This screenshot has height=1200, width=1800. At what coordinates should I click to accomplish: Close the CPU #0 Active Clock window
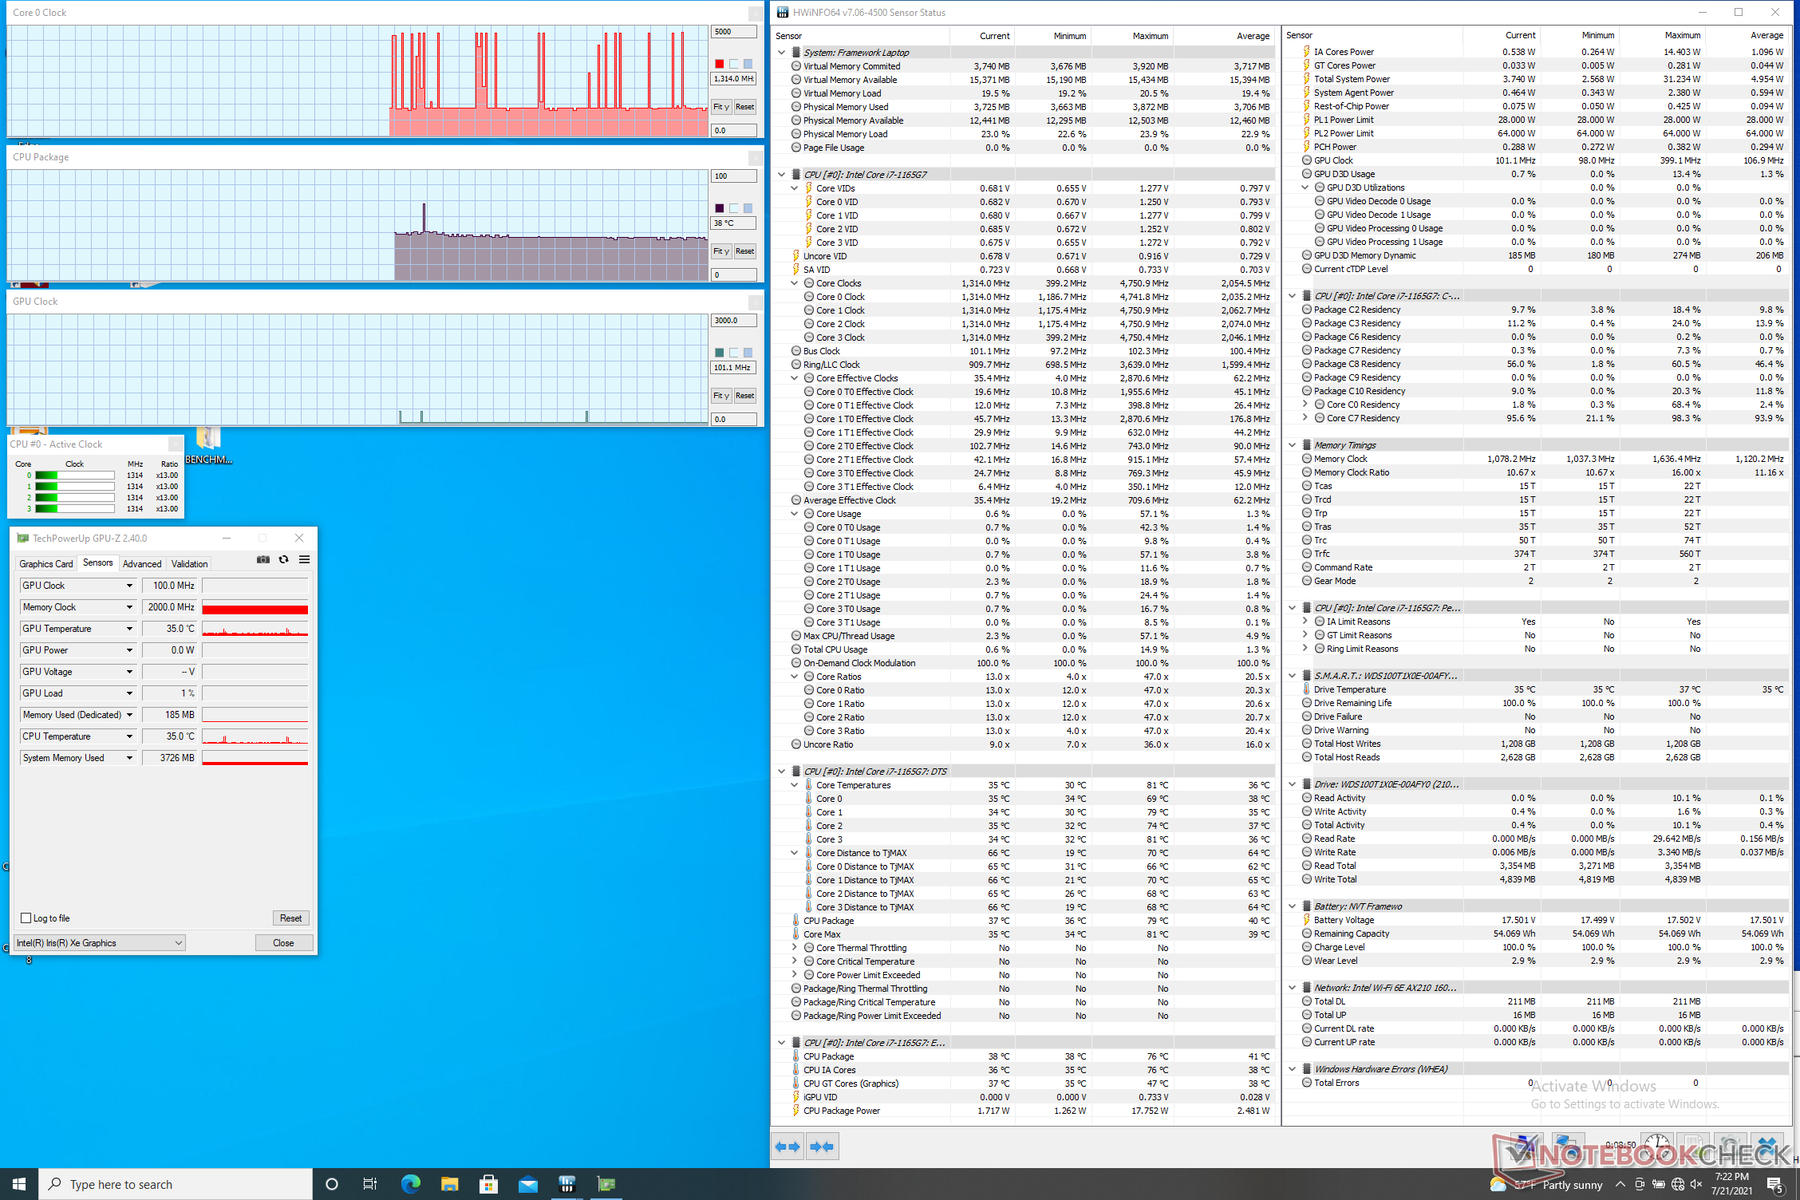pos(175,444)
